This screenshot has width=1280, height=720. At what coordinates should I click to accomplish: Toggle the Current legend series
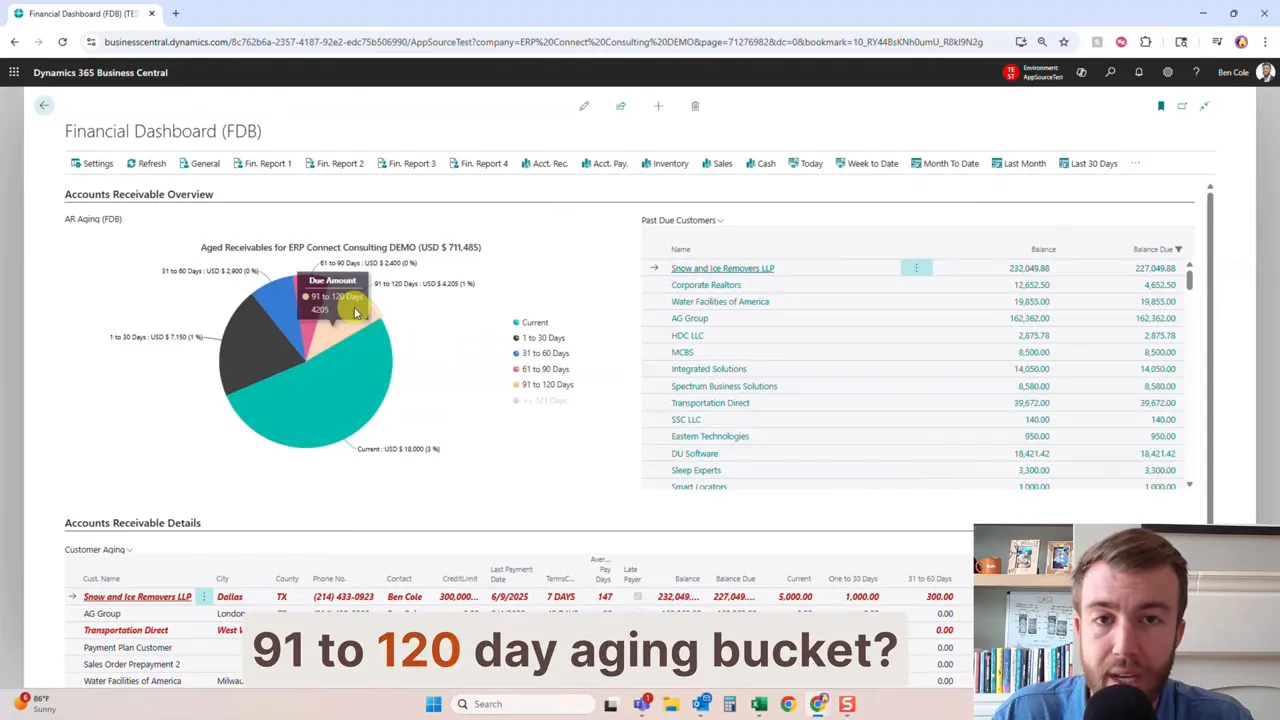pos(535,322)
